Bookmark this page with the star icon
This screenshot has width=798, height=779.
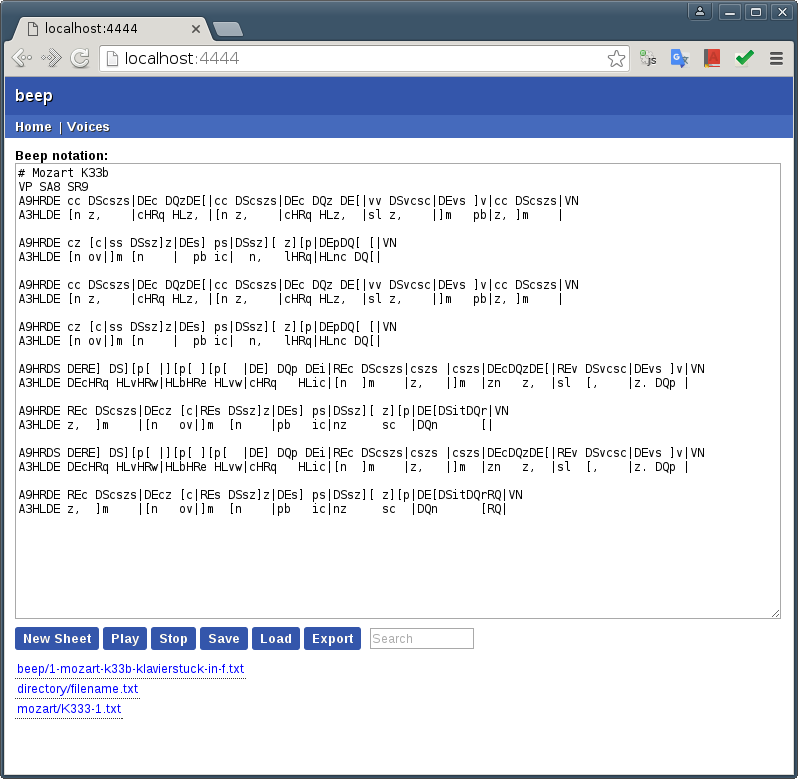pos(616,59)
